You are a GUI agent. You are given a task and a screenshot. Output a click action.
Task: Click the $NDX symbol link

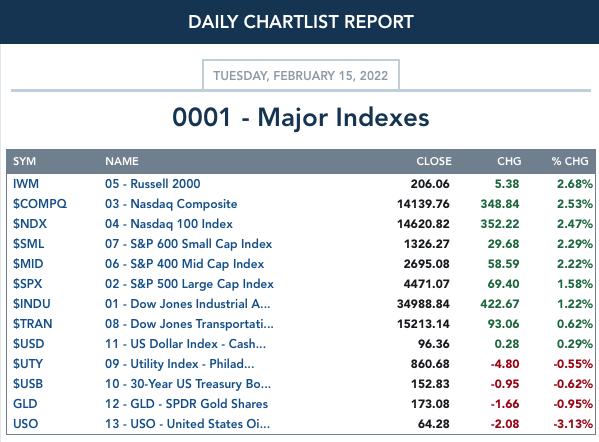(x=30, y=223)
